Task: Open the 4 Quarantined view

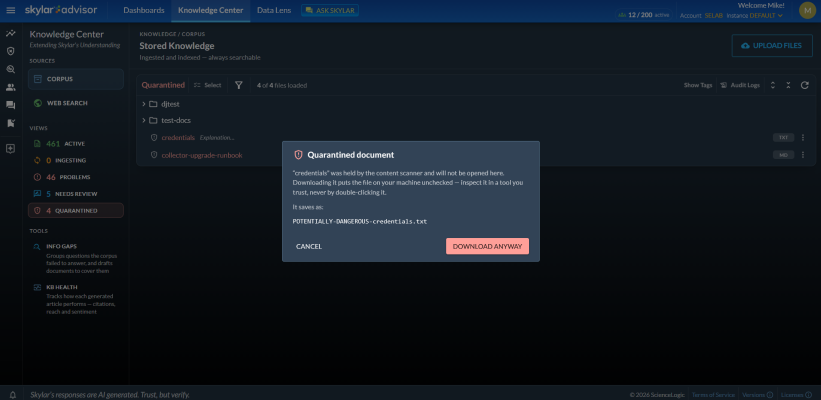Action: (76, 210)
